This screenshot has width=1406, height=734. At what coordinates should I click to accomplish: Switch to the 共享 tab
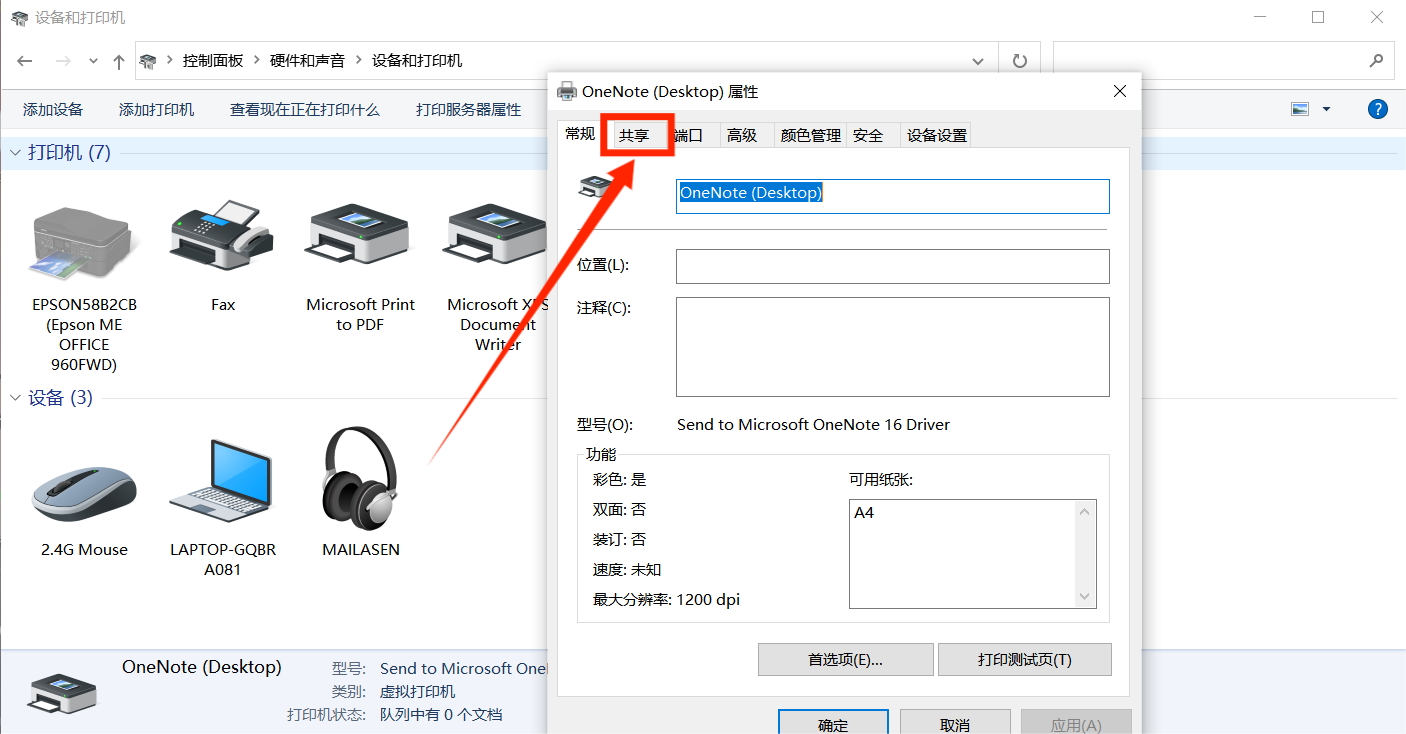[634, 135]
